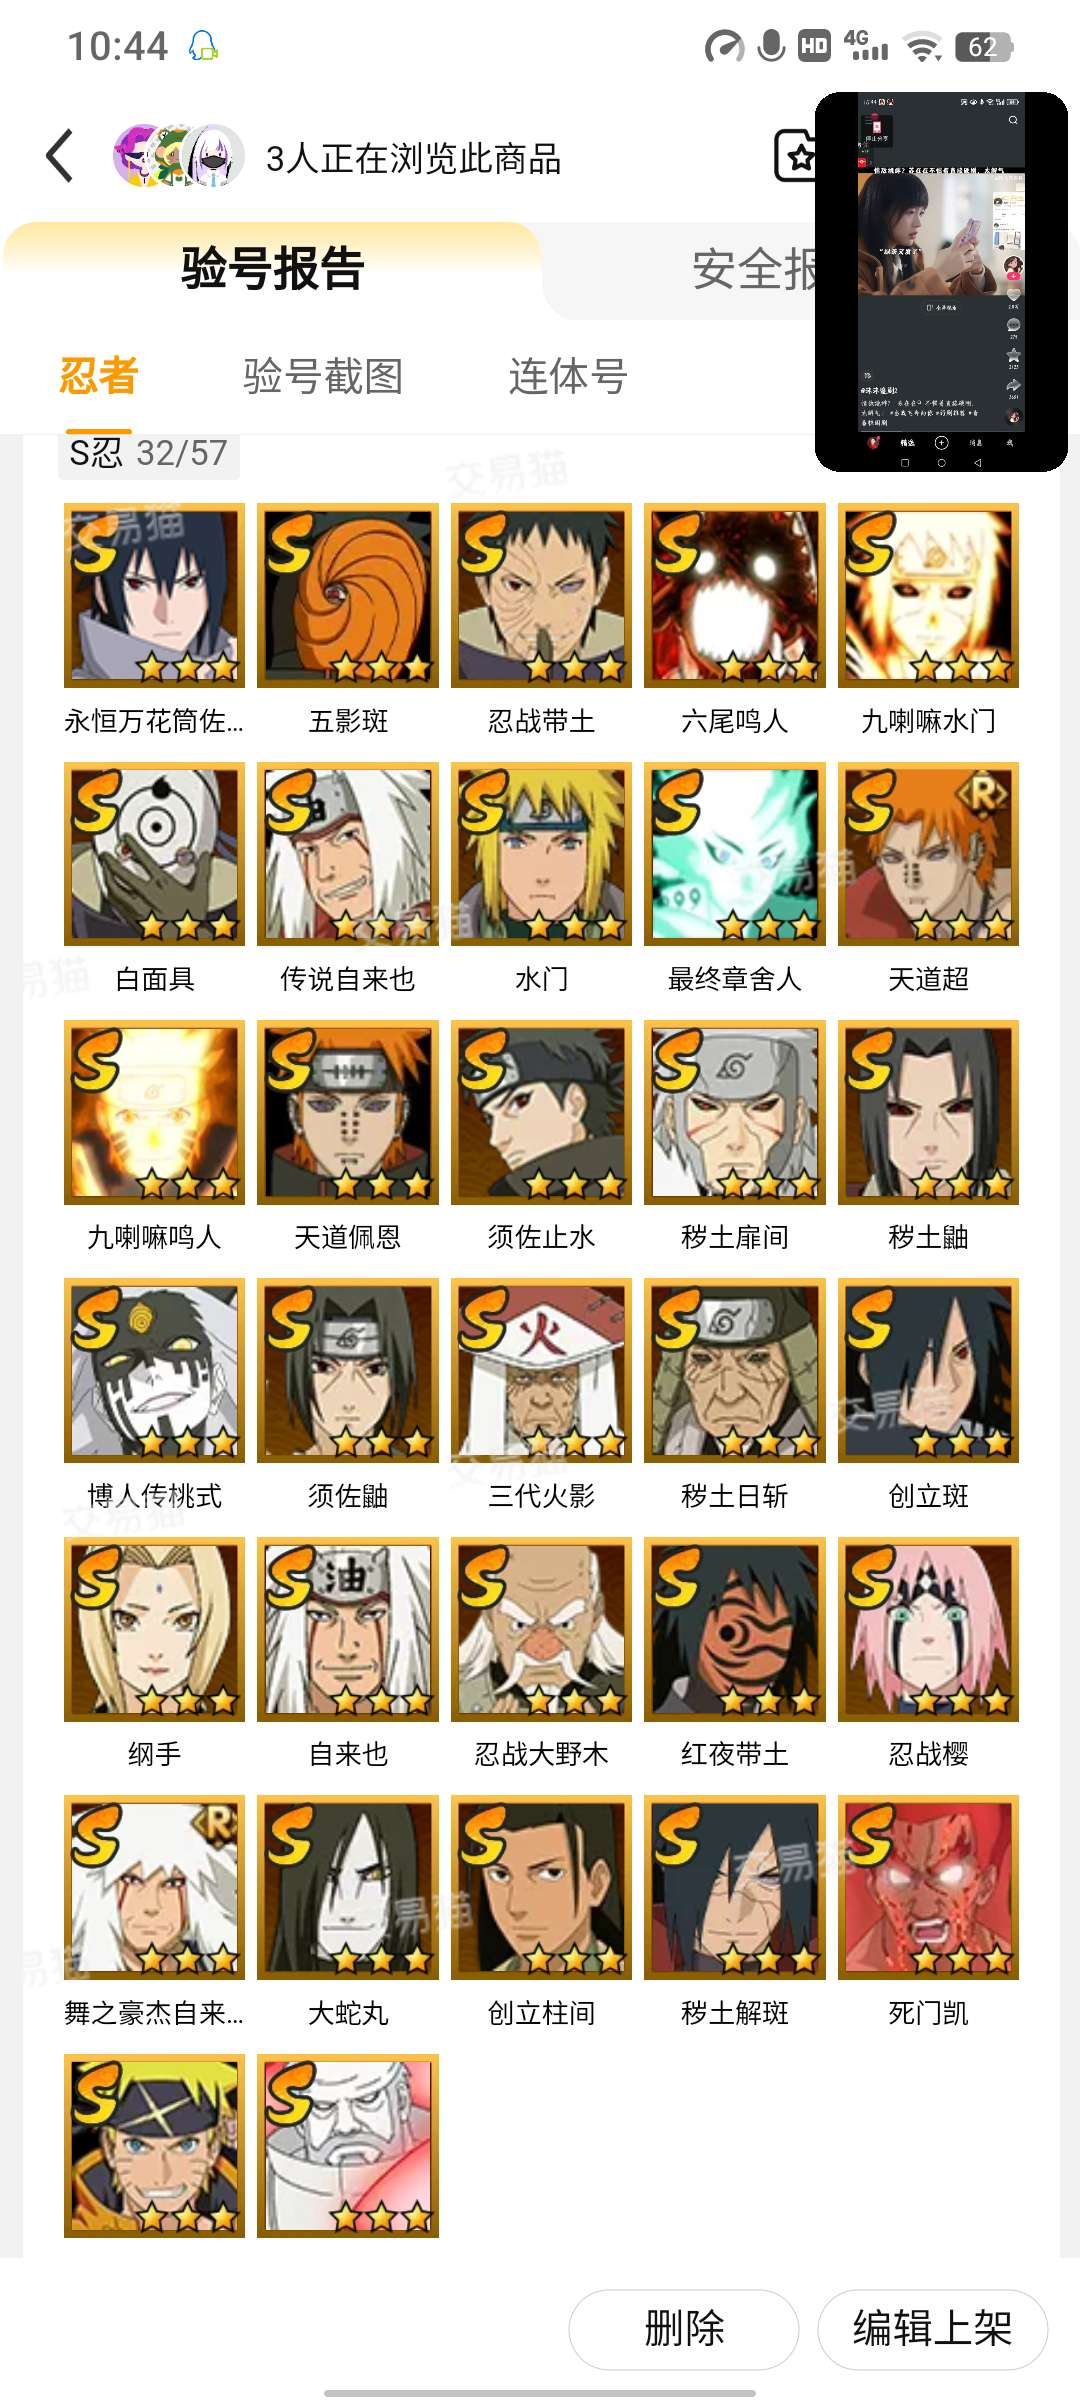1080x2400 pixels.
Task: Open the viewers' avatar group
Action: 178,156
